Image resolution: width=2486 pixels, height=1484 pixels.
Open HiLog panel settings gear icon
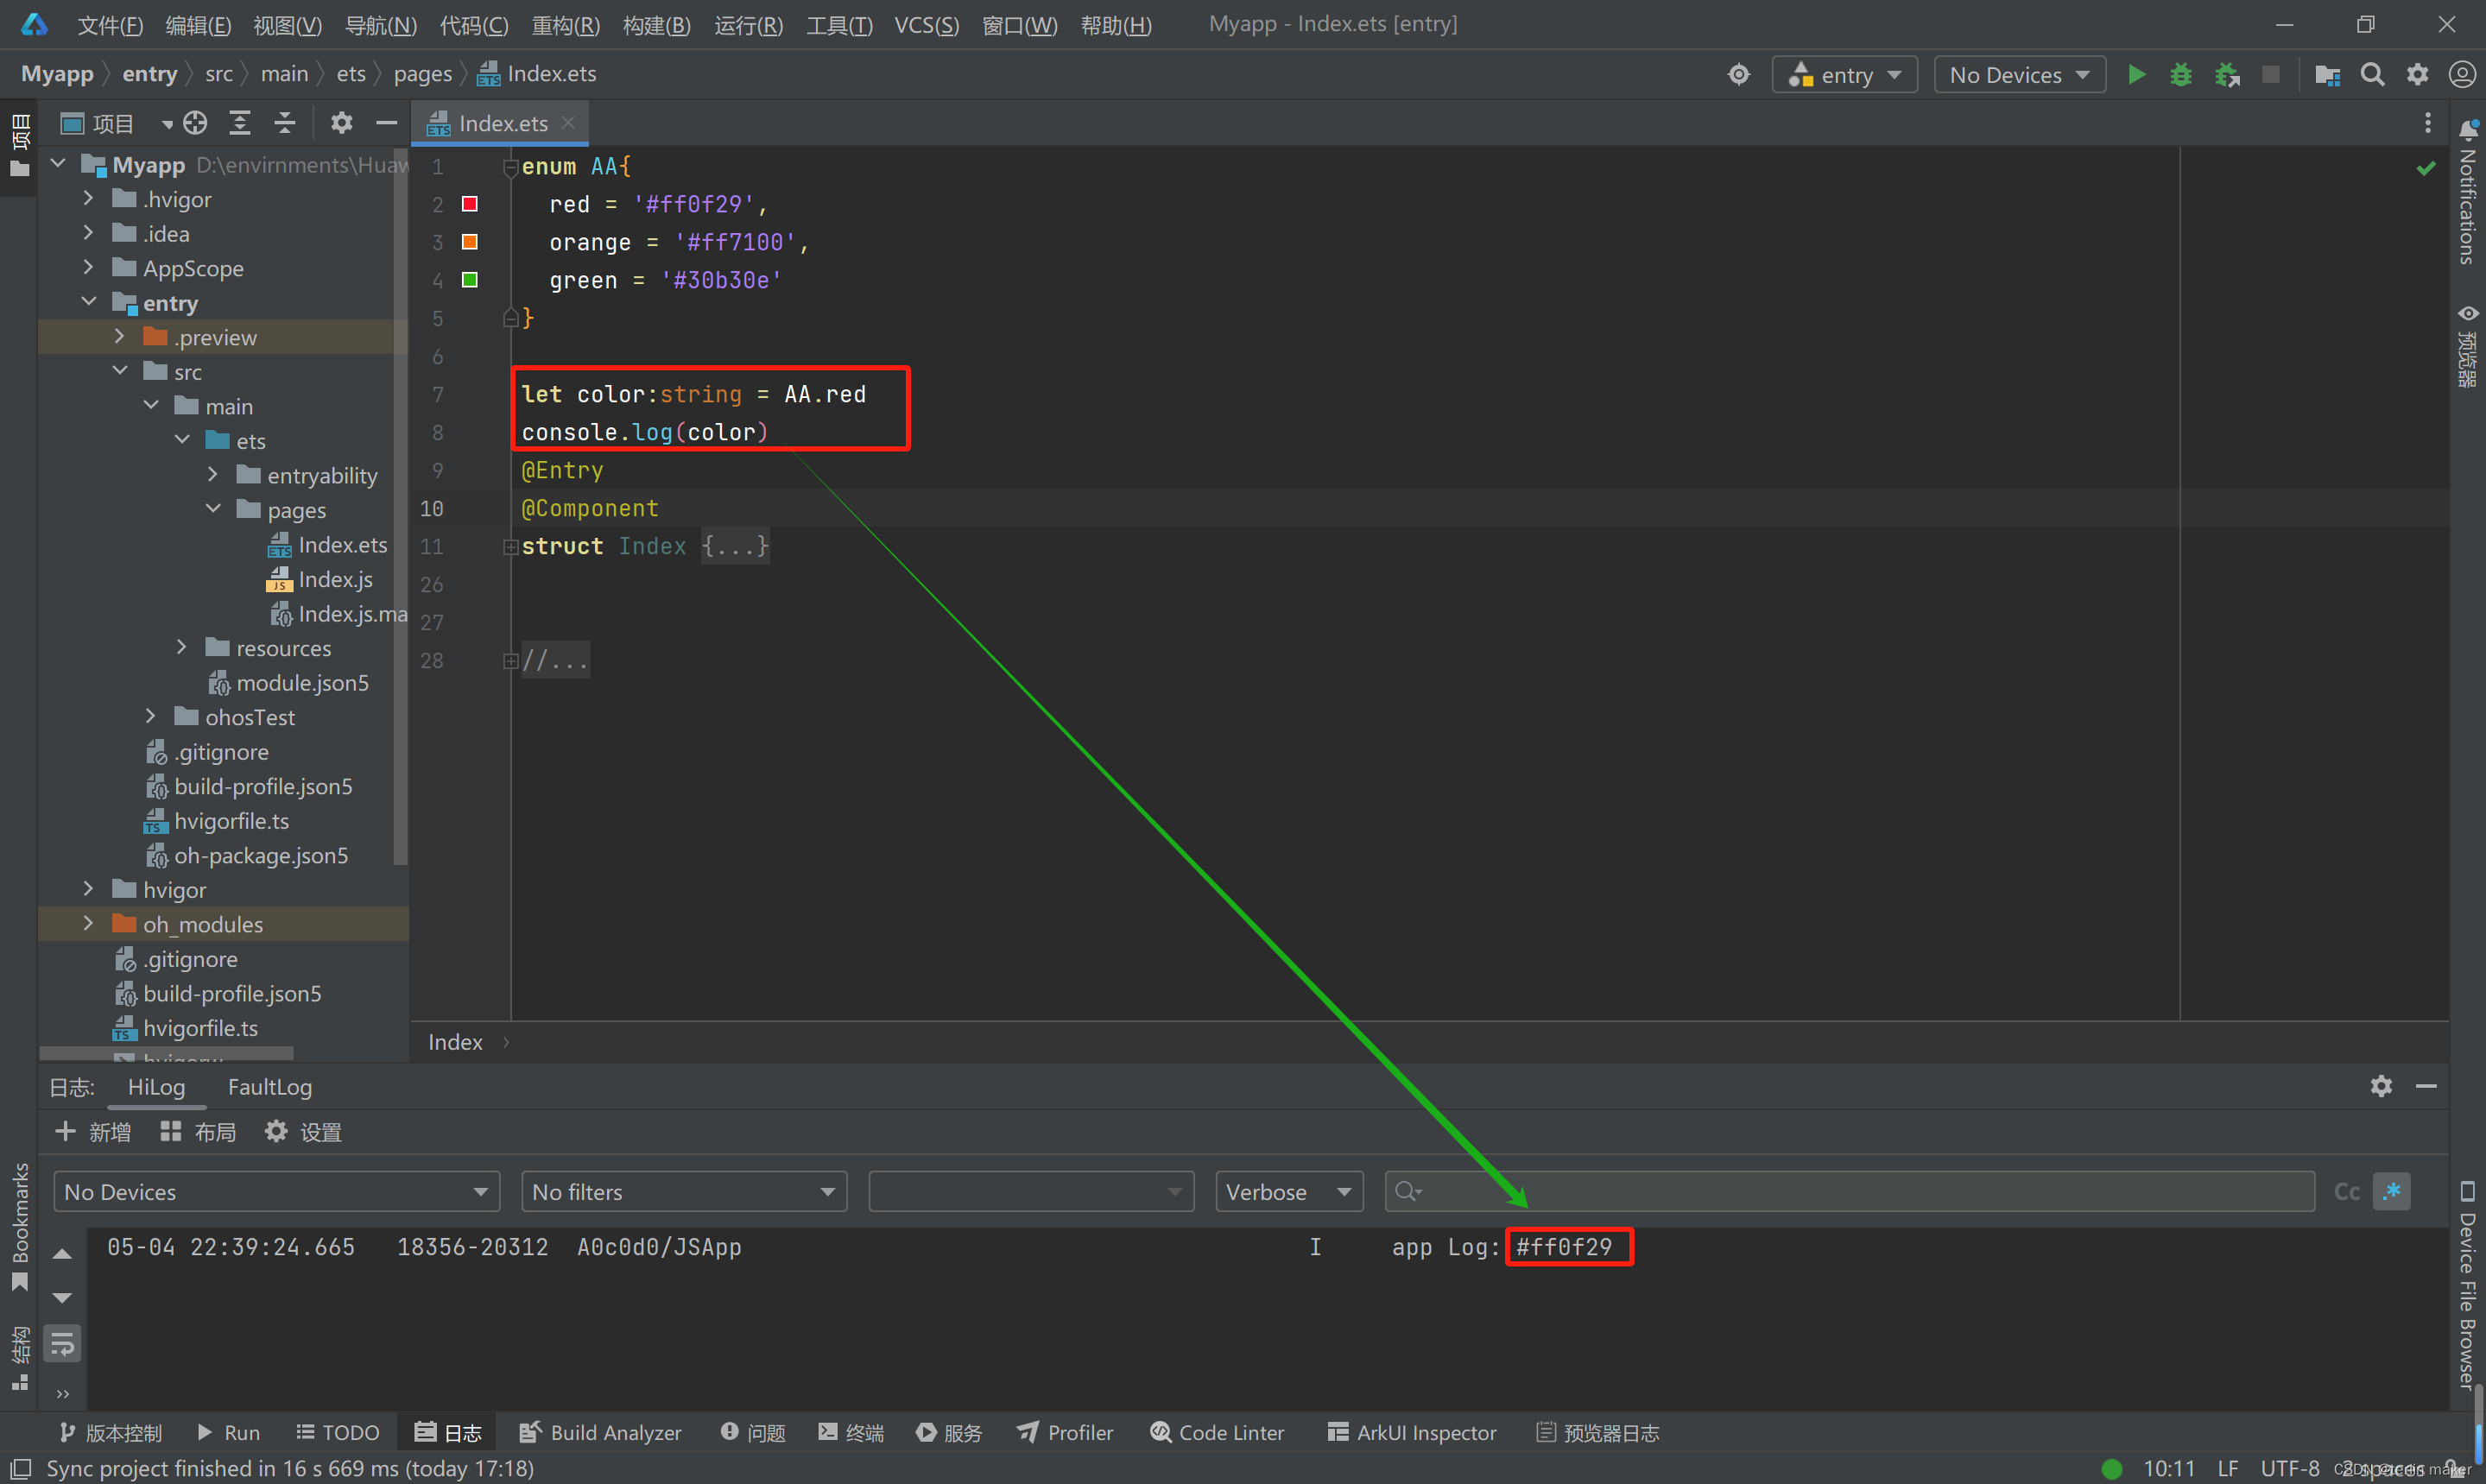pyautogui.click(x=2381, y=1086)
